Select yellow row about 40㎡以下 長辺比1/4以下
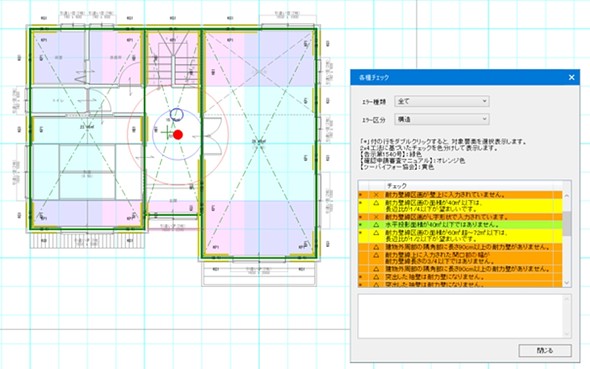Viewport: 590px width, 369px height. [461, 206]
